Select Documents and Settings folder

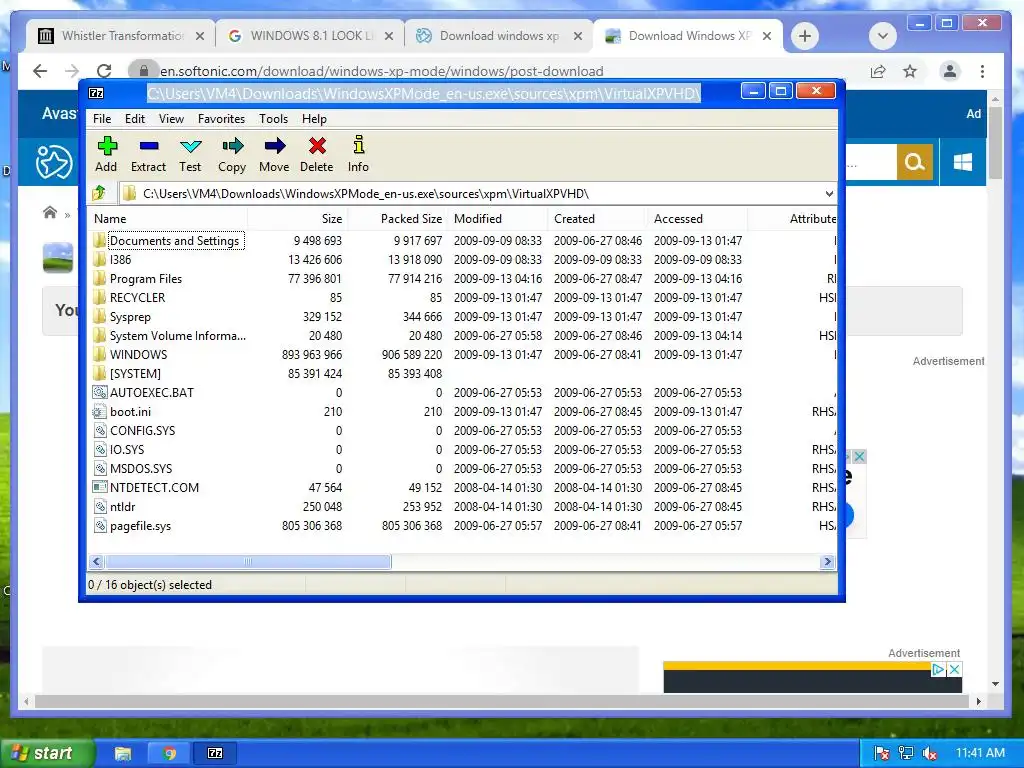point(174,240)
